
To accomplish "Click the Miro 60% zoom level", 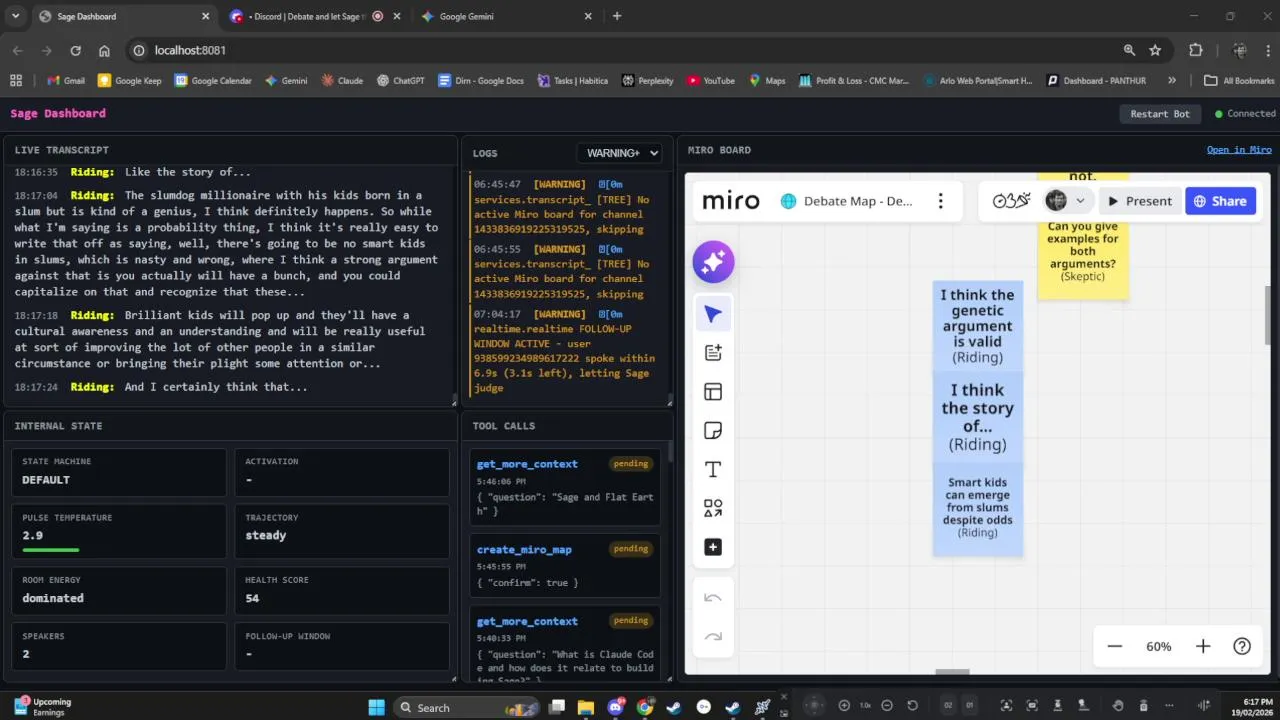I will (x=1159, y=647).
